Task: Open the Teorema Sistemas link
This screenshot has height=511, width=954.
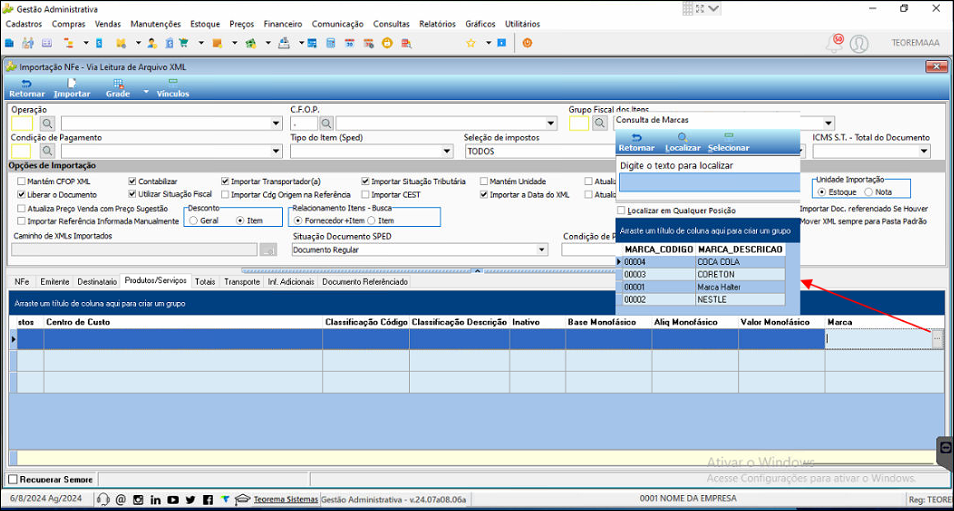Action: [x=285, y=499]
